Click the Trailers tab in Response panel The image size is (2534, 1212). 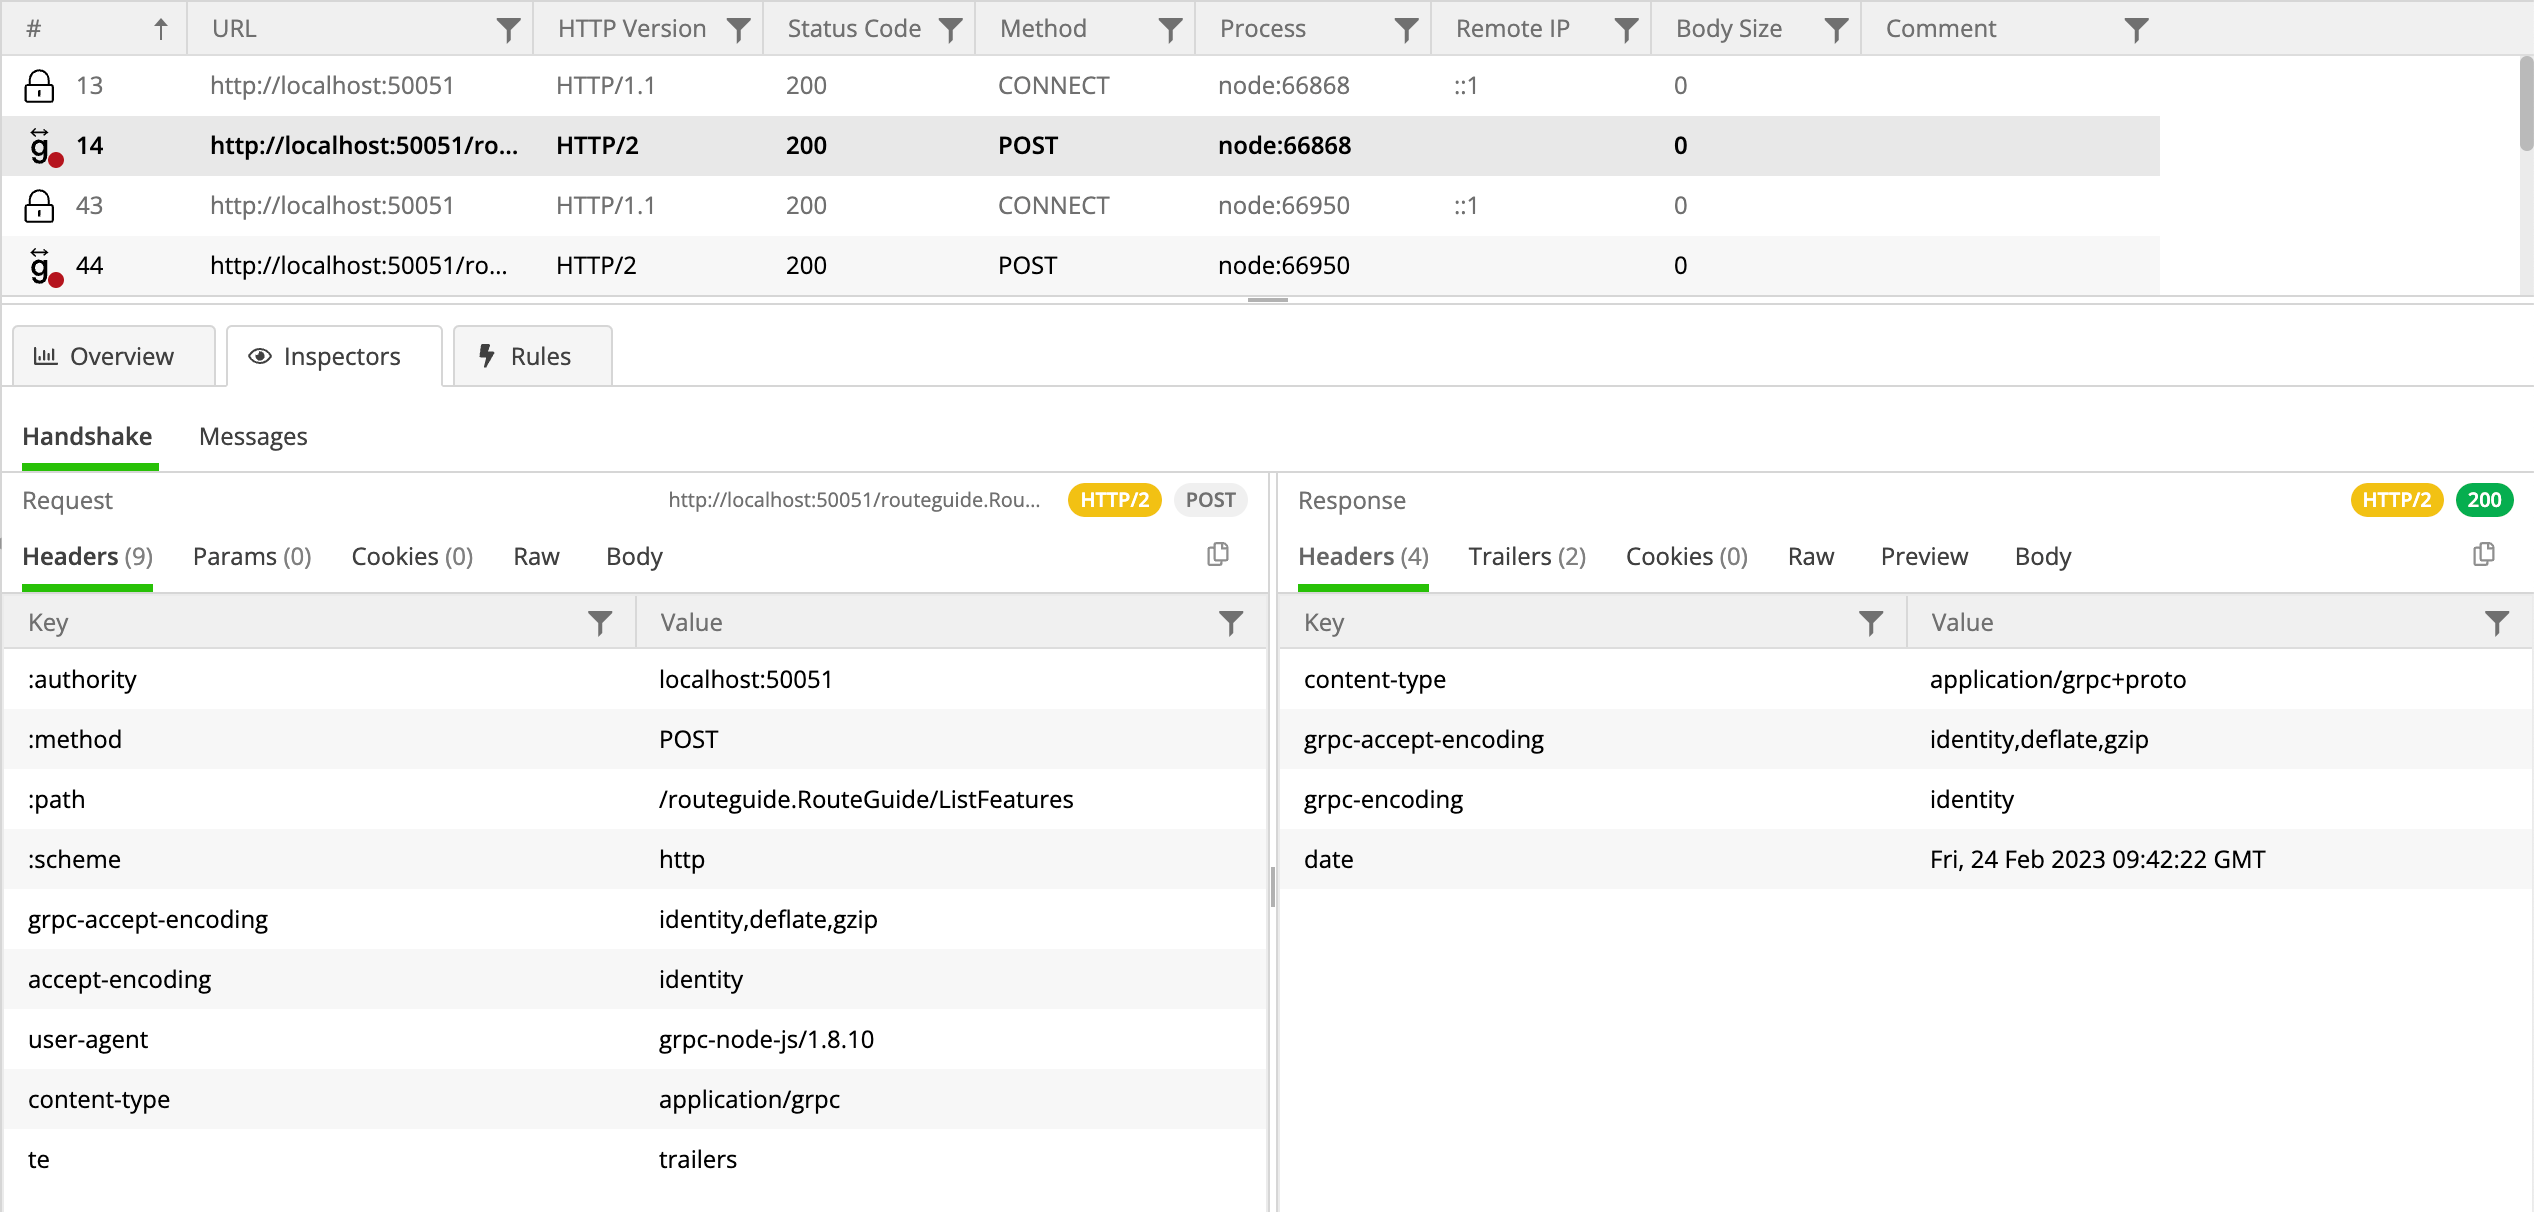[1524, 556]
